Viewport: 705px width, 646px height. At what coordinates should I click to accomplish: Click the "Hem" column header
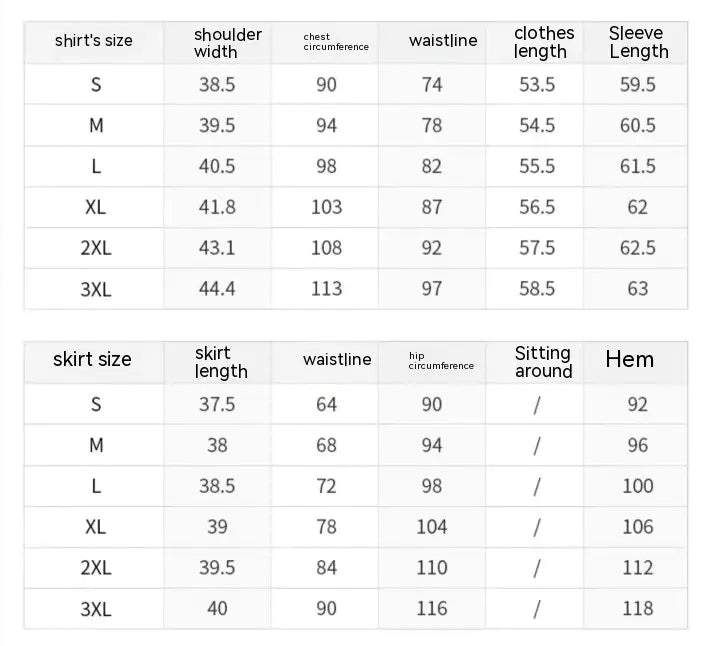(630, 360)
